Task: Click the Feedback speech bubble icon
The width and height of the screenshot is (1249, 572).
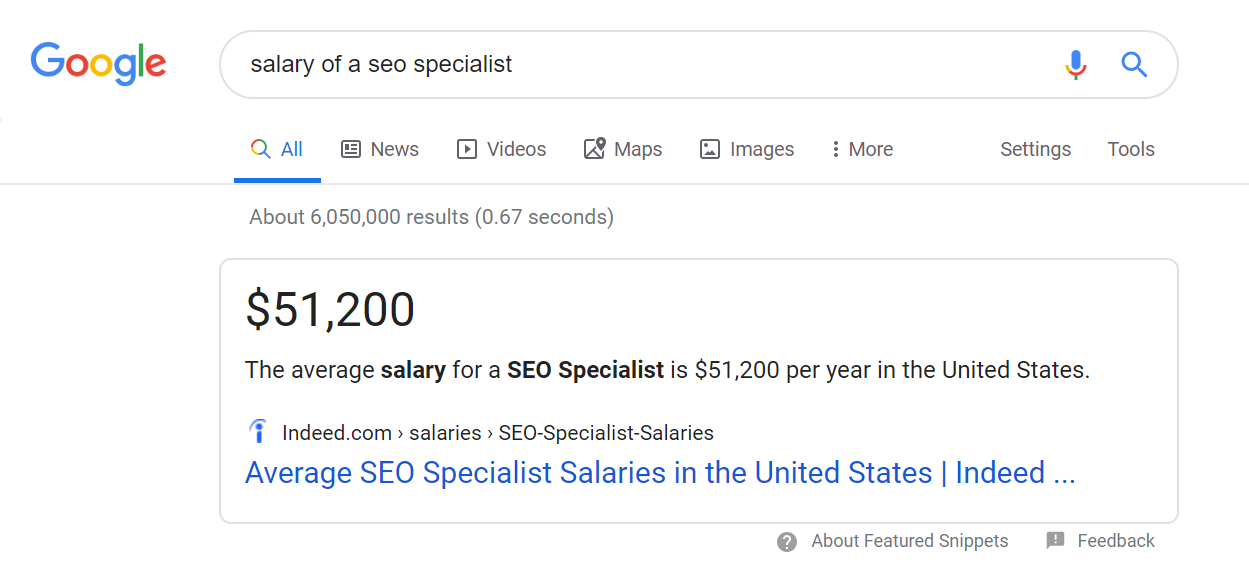Action: point(1055,541)
